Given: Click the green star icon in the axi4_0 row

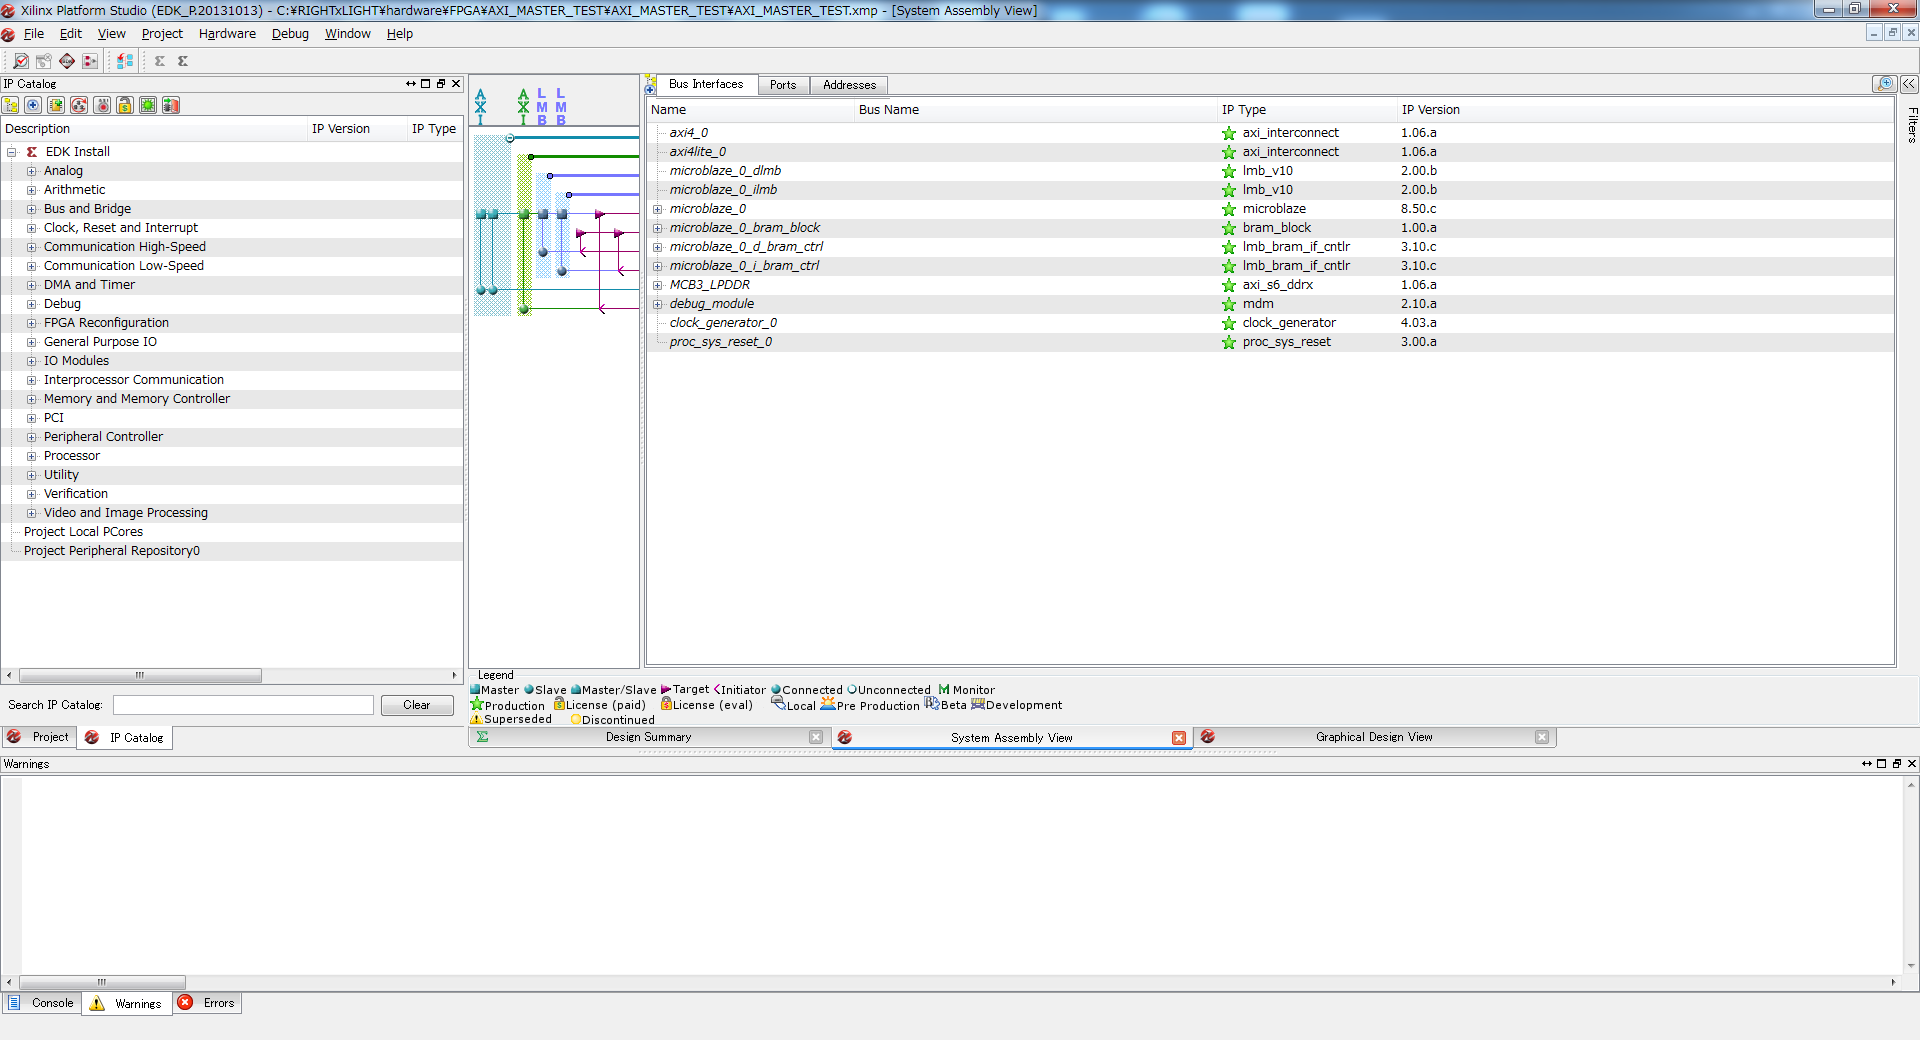Looking at the screenshot, I should (1229, 133).
